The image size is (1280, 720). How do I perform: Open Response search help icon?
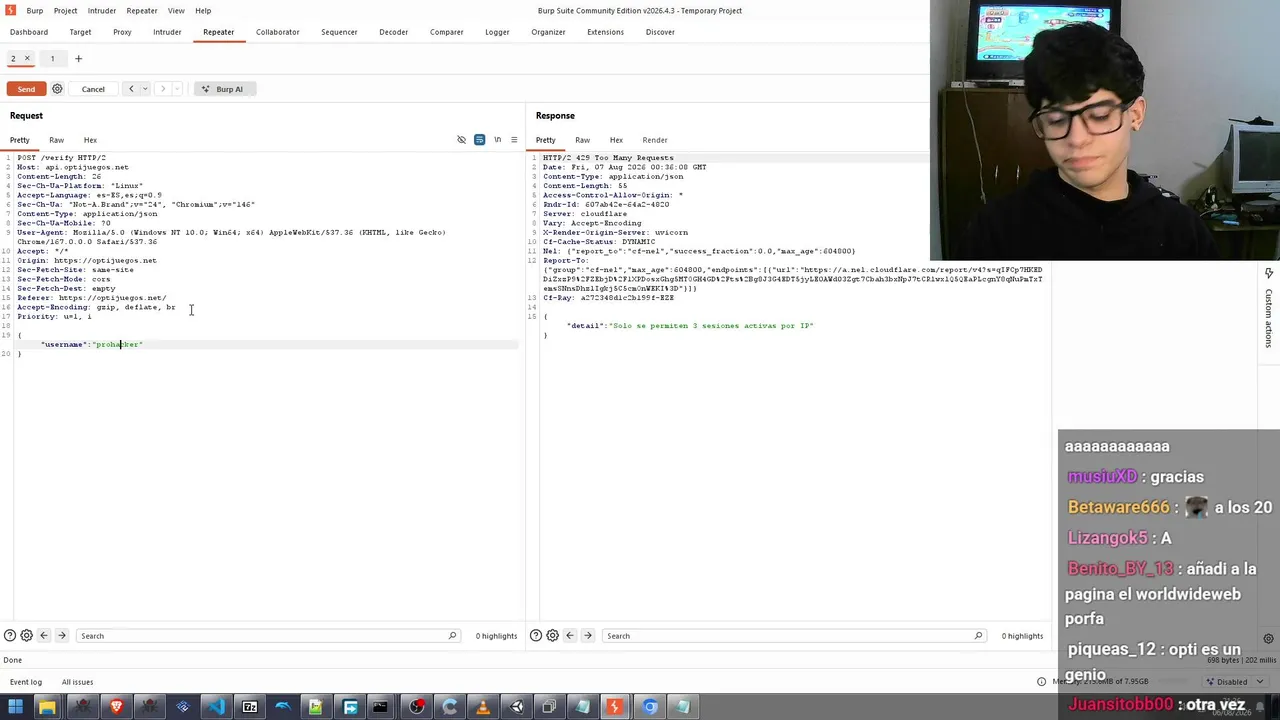tap(536, 636)
